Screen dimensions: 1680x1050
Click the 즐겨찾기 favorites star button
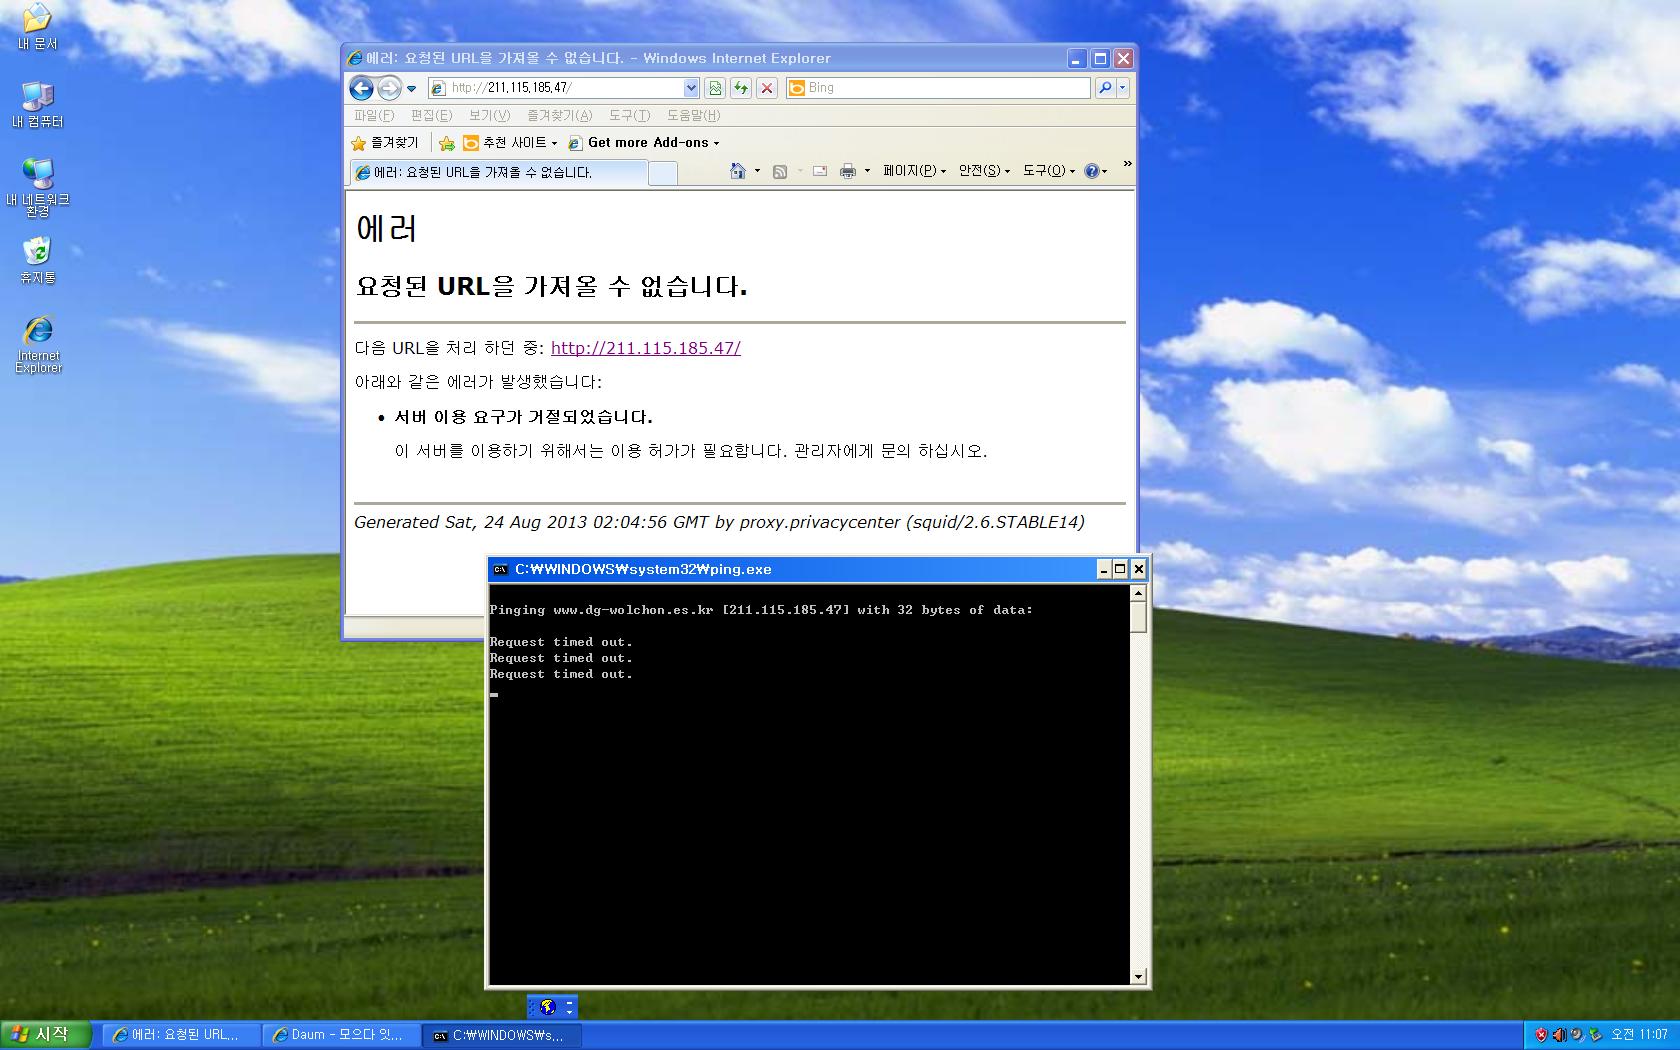tap(385, 143)
